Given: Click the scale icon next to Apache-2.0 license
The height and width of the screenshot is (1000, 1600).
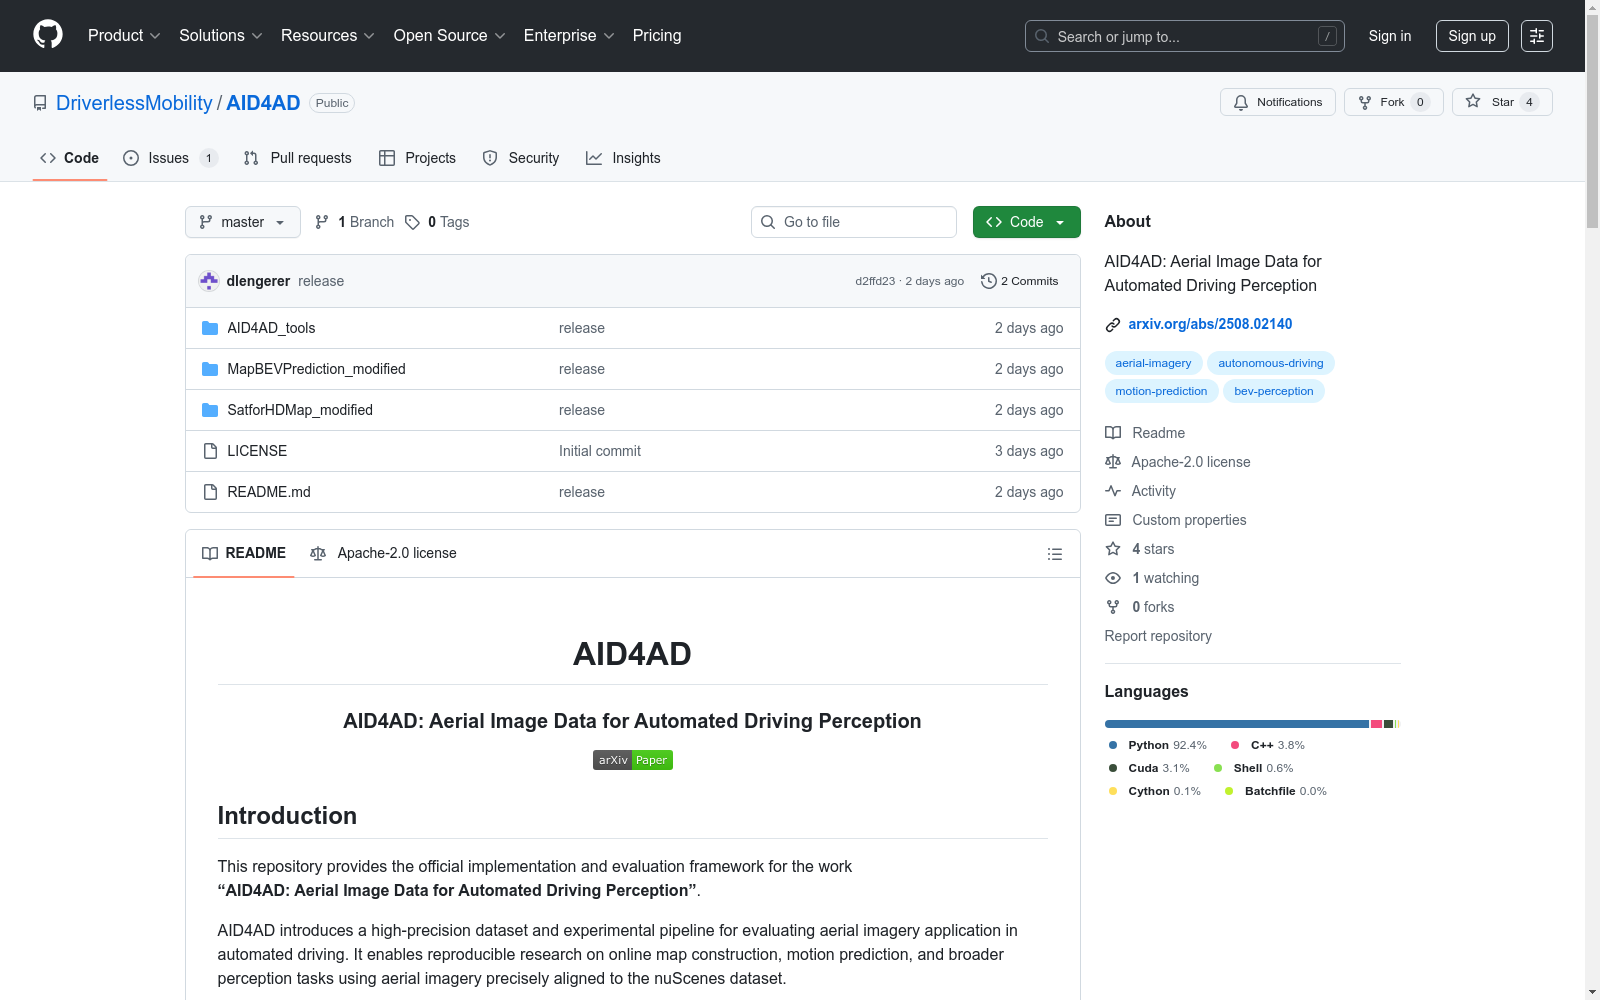Looking at the screenshot, I should coord(1113,462).
